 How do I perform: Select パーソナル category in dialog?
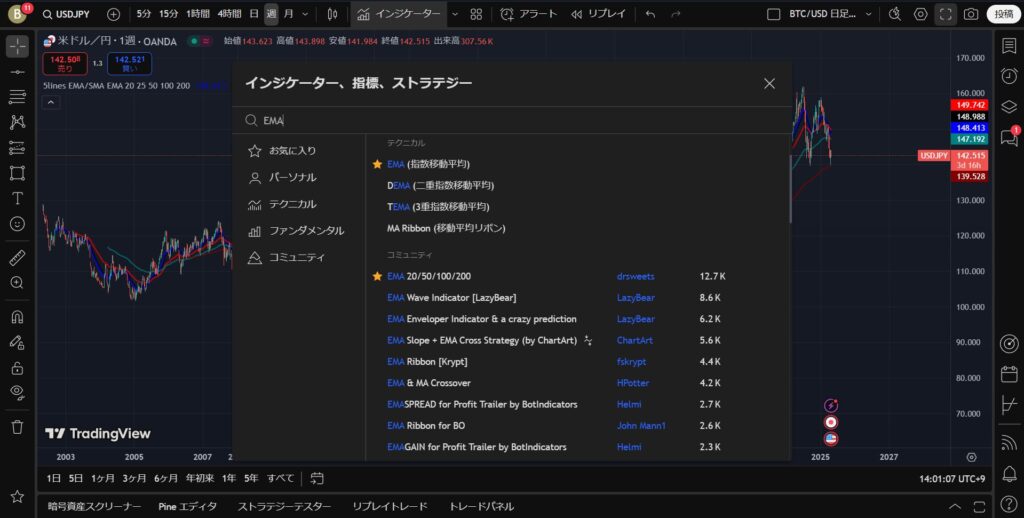click(282, 178)
